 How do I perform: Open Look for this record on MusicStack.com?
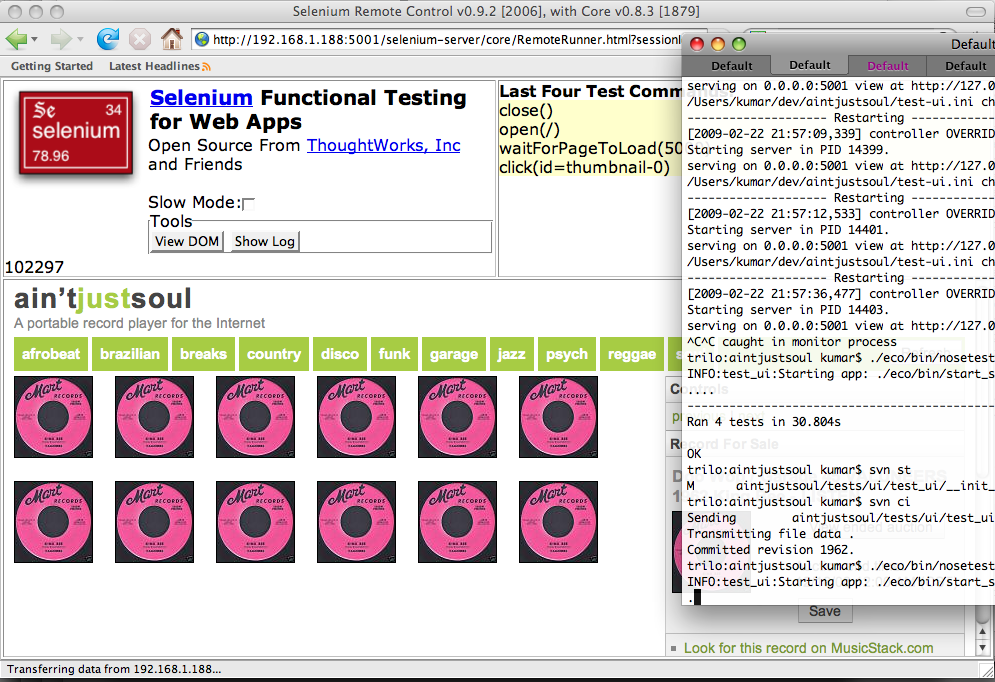808,648
